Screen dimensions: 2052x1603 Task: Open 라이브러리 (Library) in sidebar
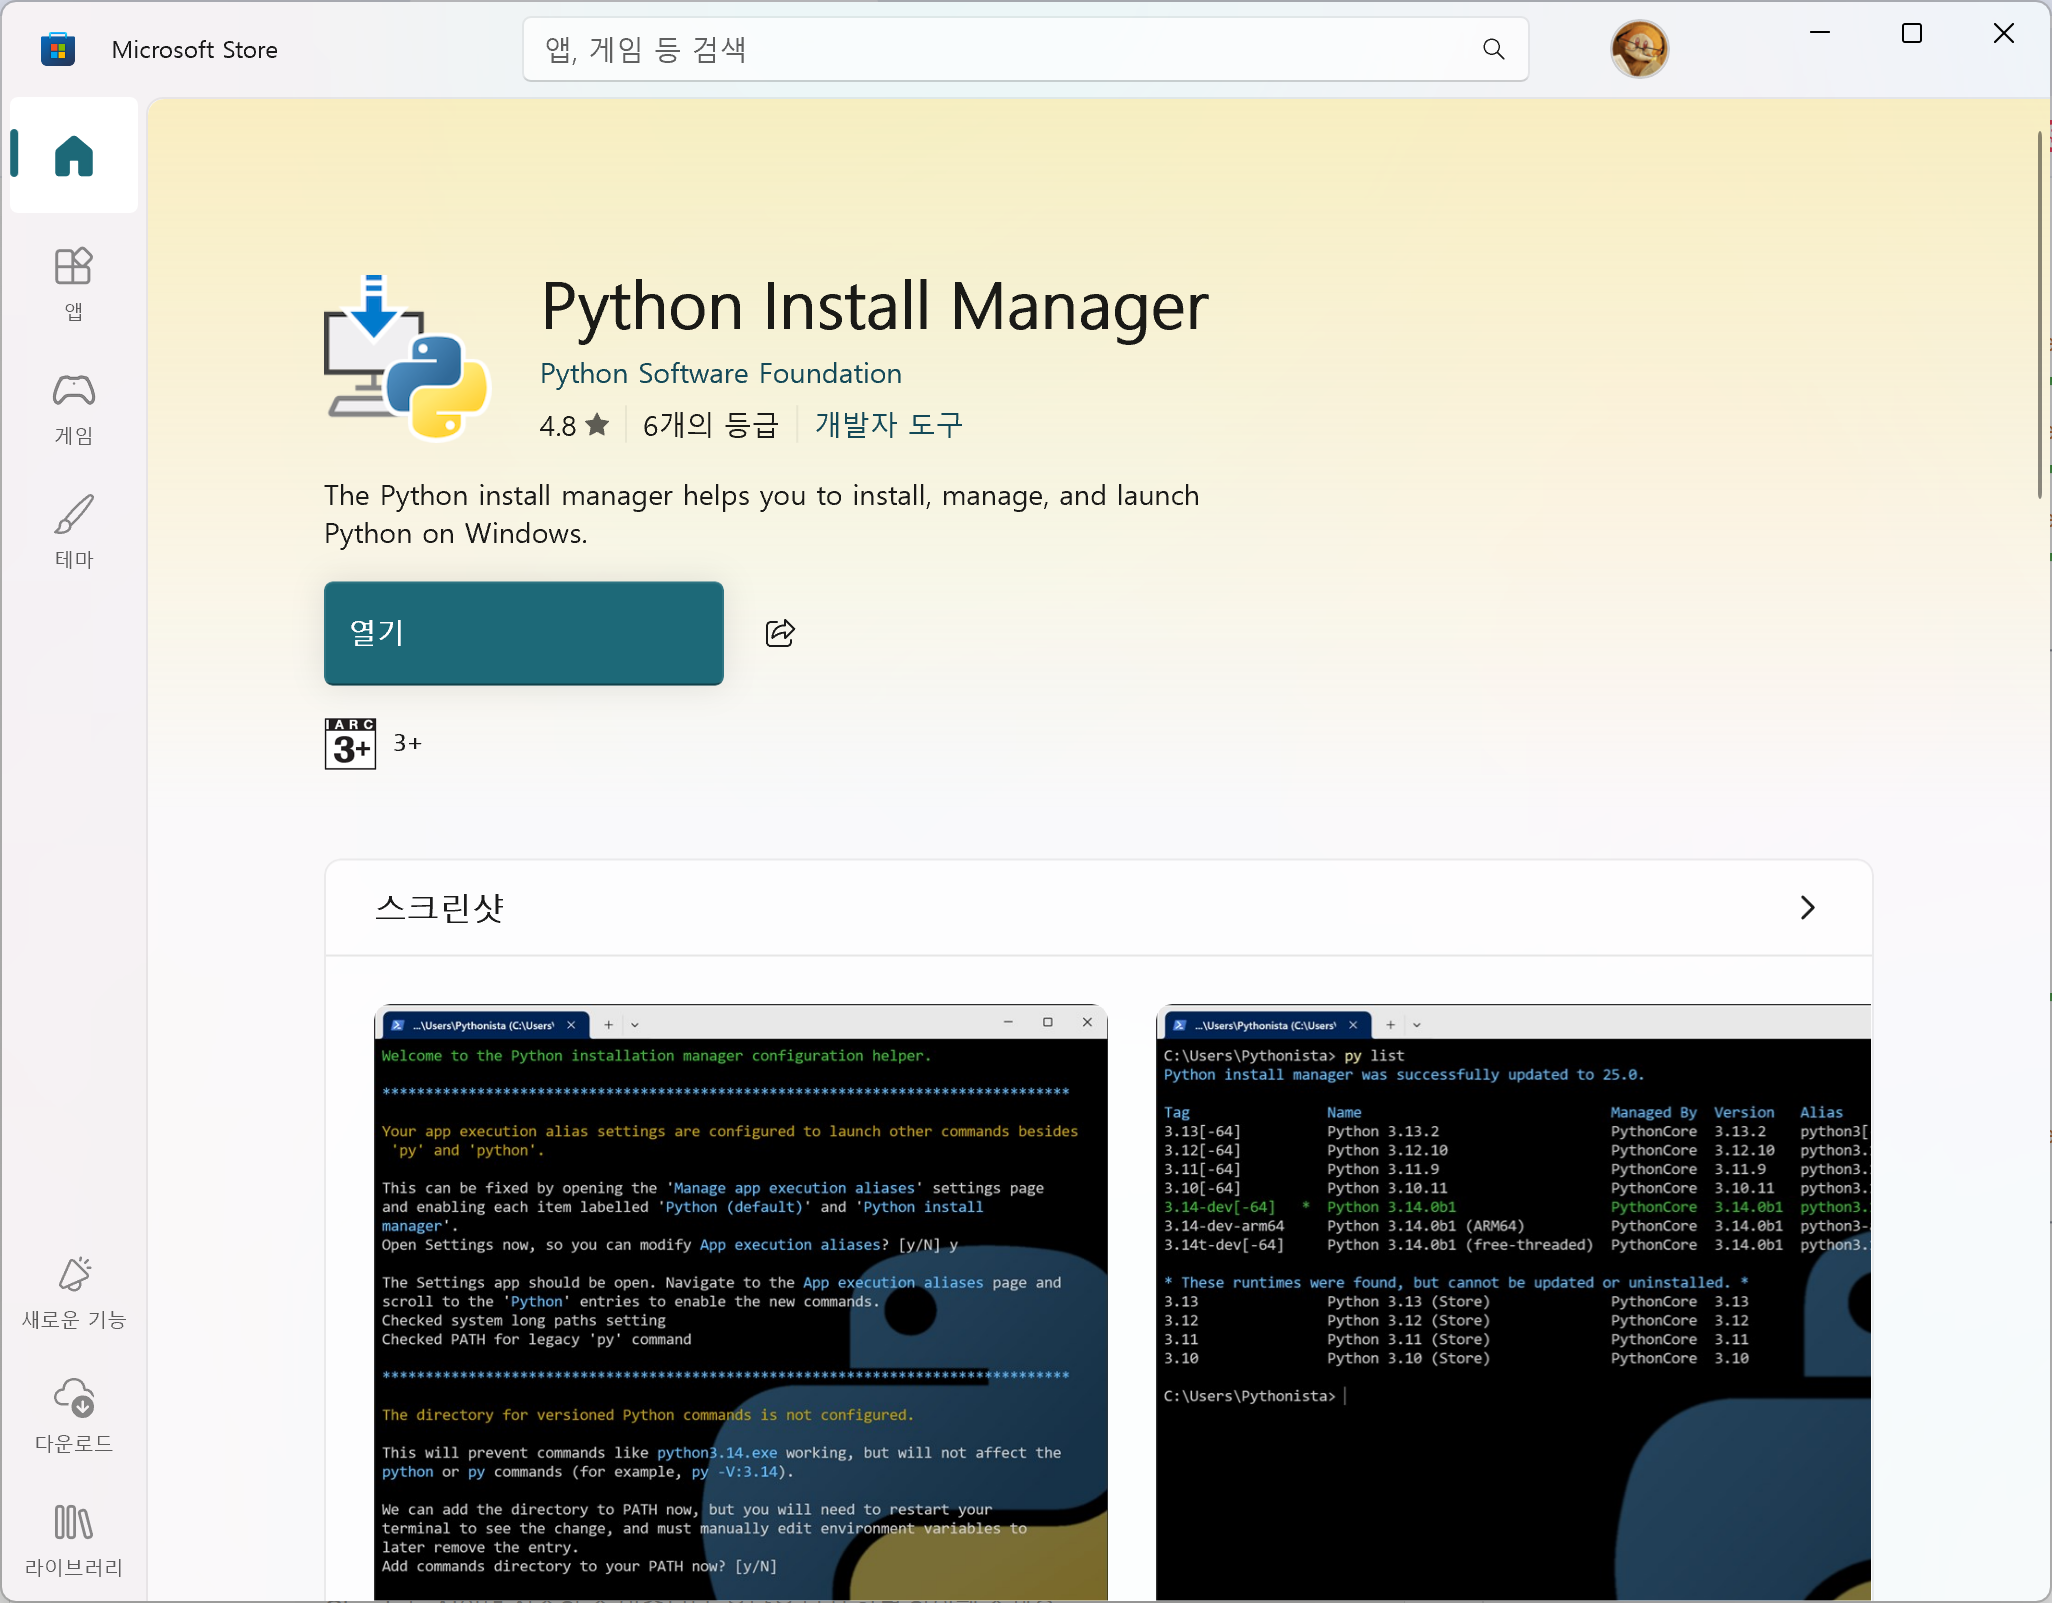[74, 1540]
